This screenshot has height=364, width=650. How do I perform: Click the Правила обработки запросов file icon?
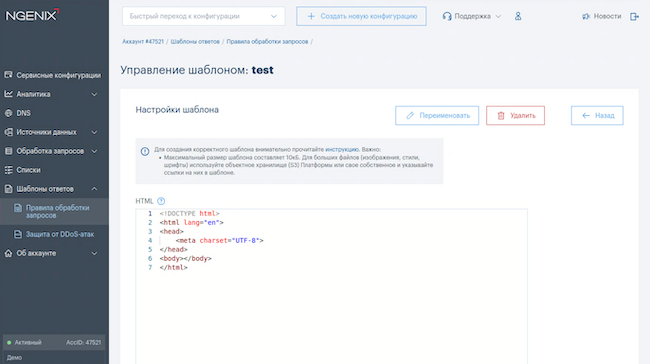(18, 208)
